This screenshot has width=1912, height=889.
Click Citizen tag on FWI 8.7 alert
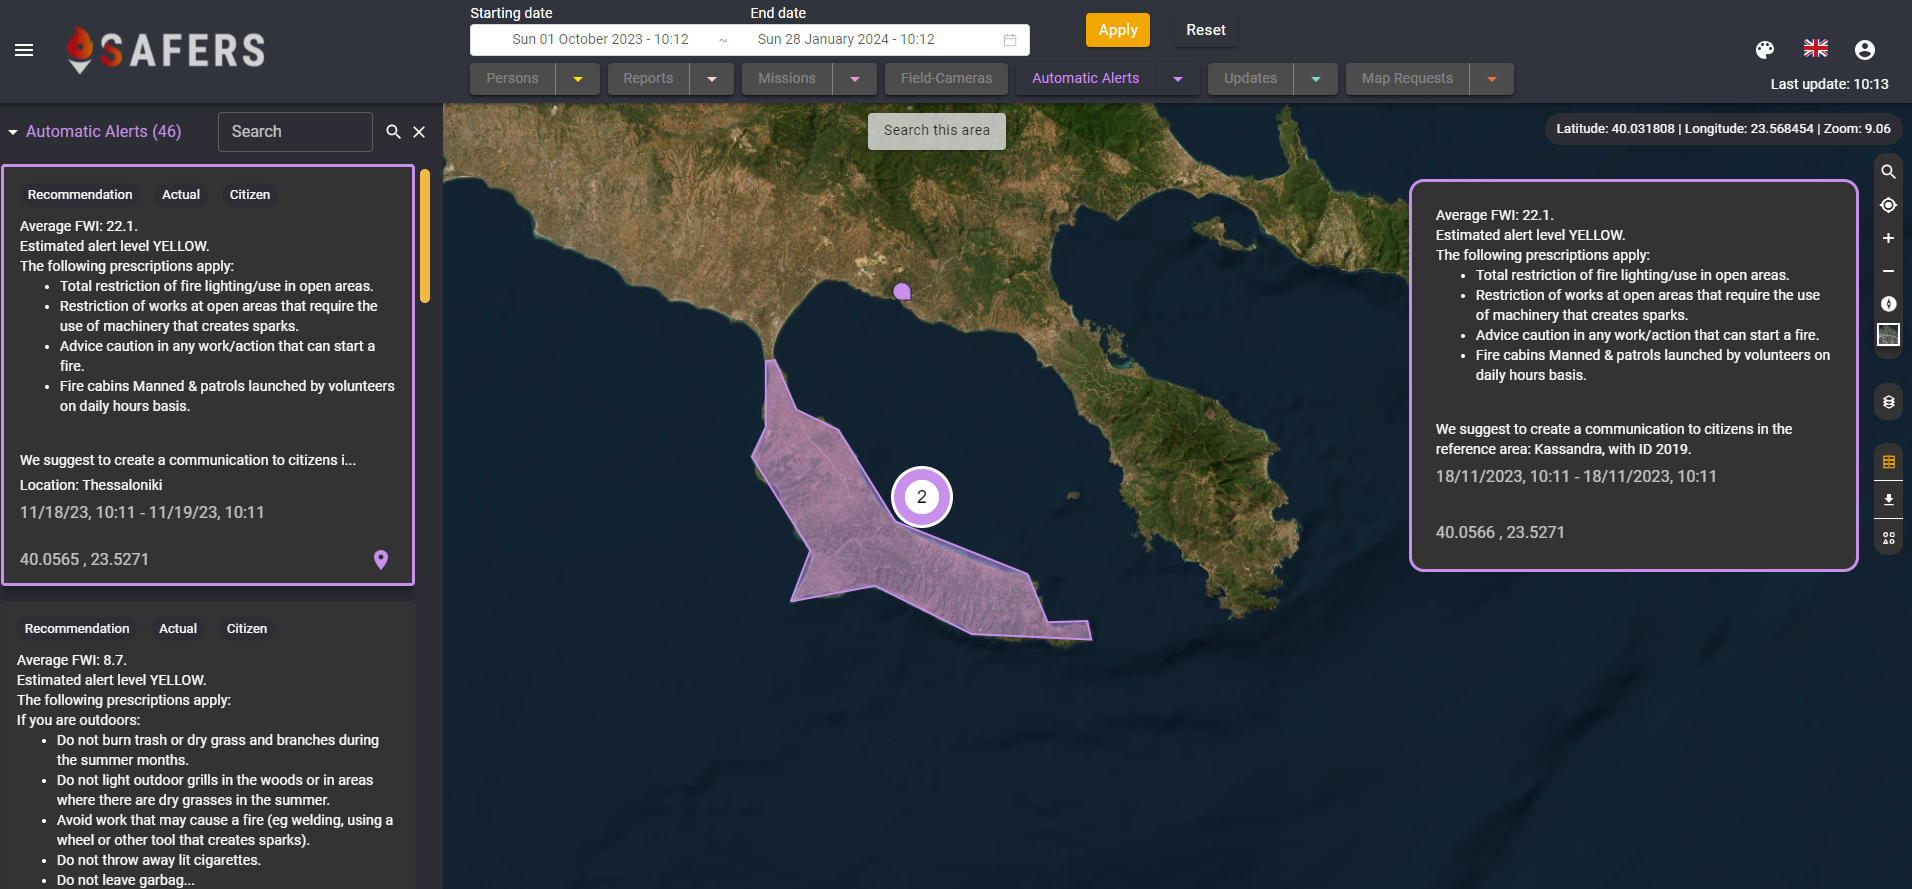tap(247, 629)
